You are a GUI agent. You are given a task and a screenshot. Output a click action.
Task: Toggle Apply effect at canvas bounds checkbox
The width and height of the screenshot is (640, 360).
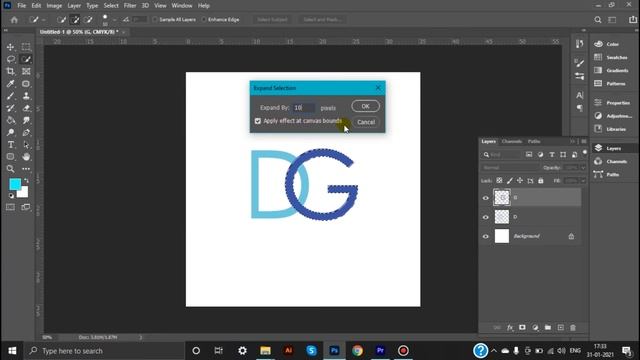click(258, 121)
